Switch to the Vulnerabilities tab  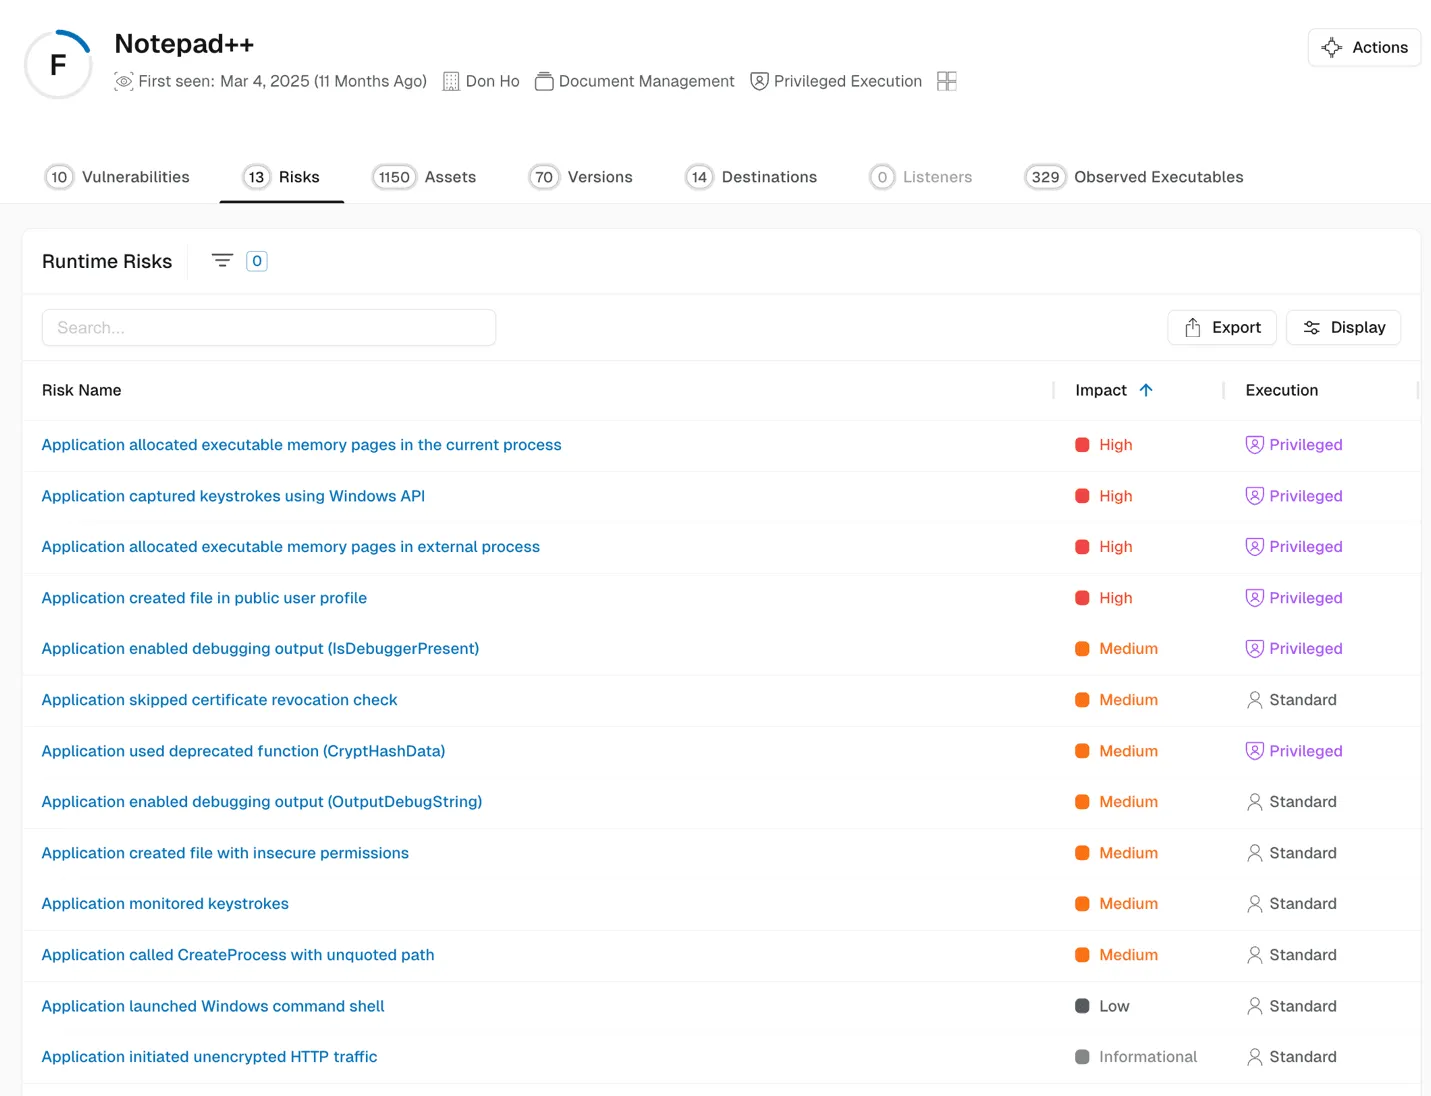[117, 177]
